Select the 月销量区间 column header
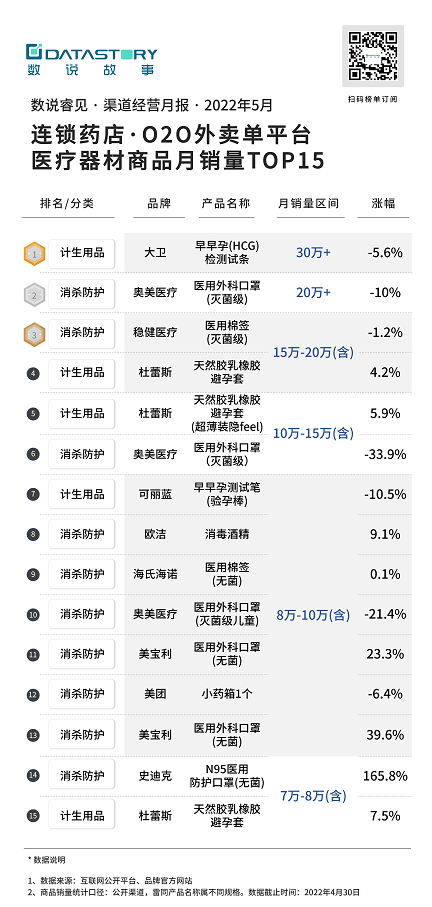 [x=308, y=204]
